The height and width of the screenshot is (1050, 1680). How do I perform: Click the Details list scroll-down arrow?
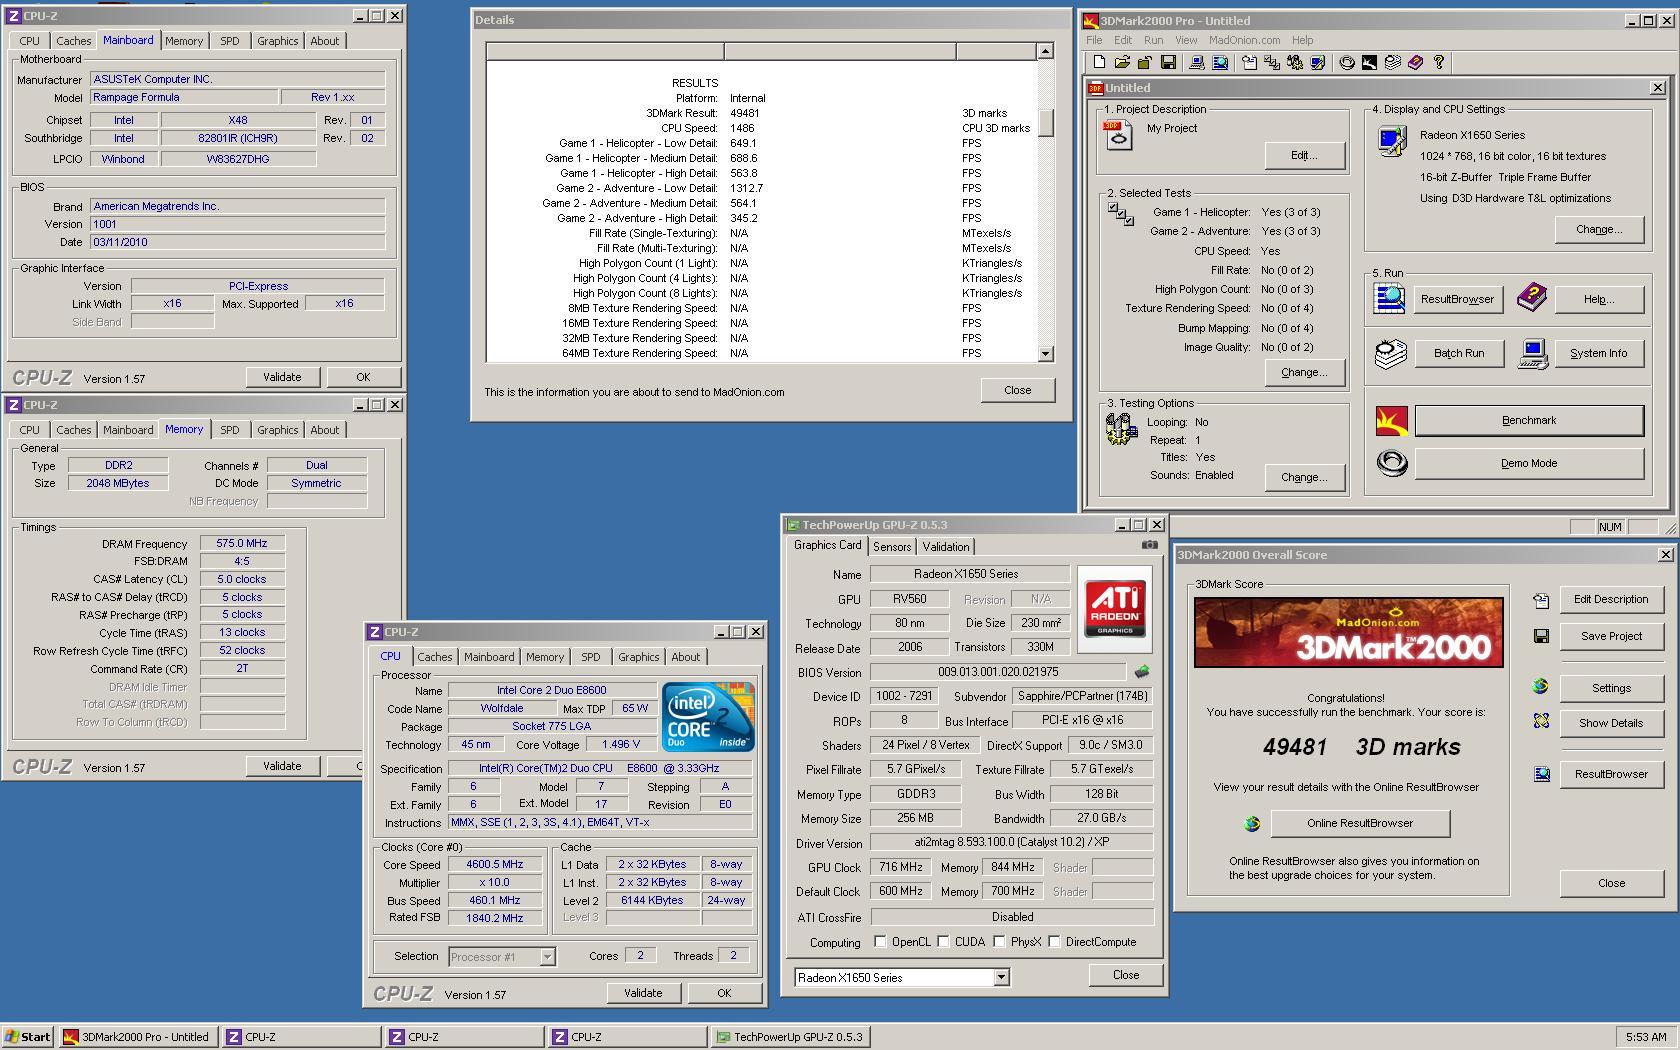click(x=1045, y=353)
